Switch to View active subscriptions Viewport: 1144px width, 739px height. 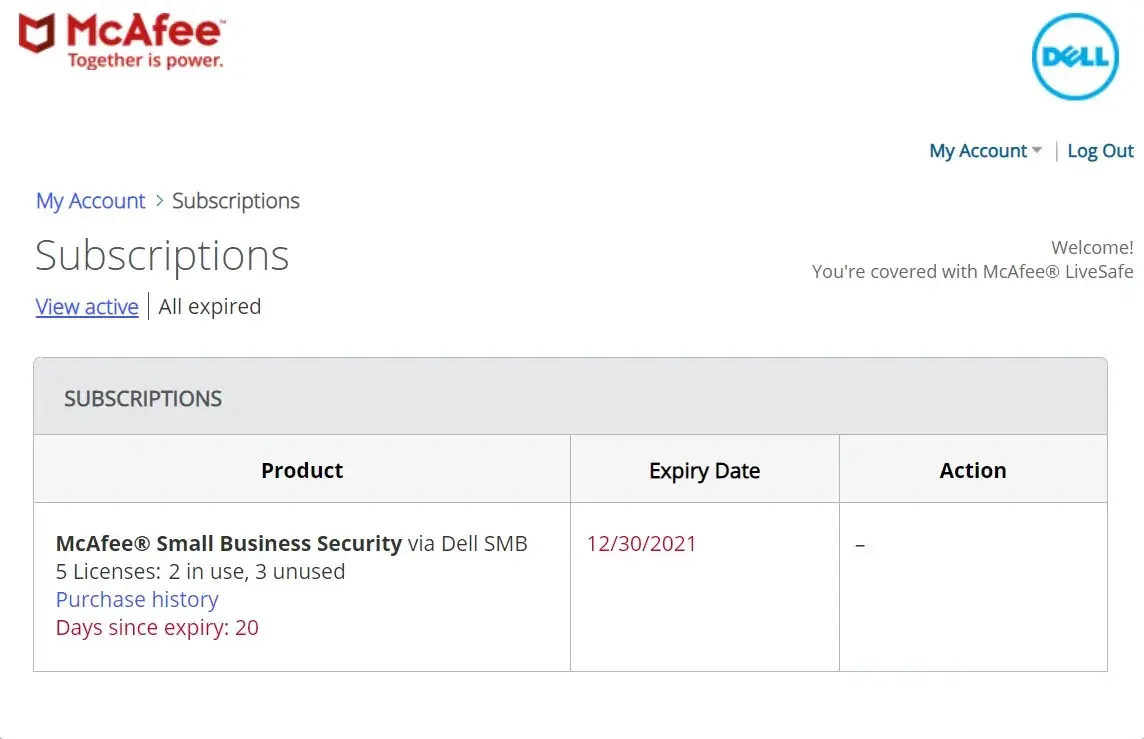pyautogui.click(x=87, y=307)
